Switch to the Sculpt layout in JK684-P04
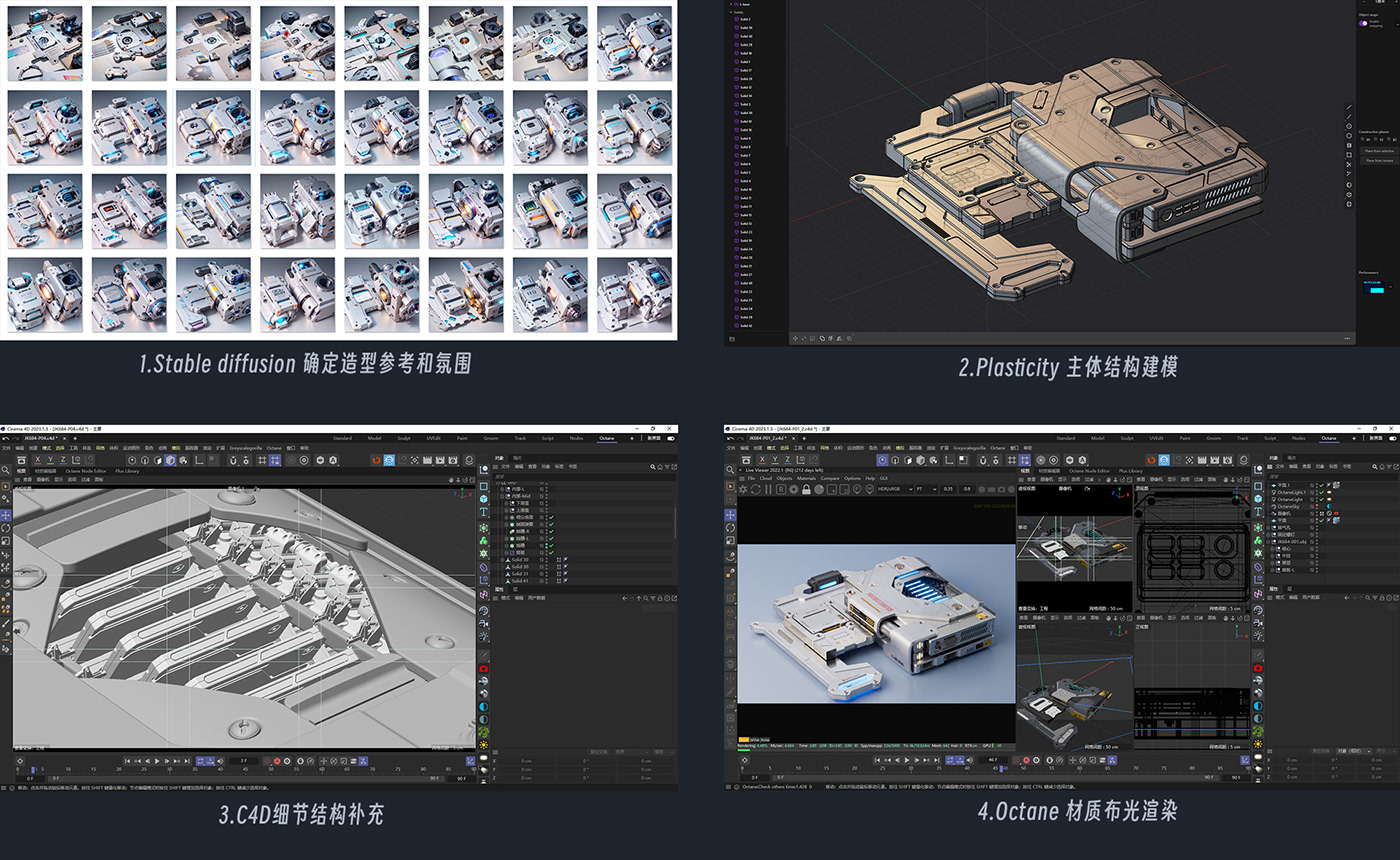 click(x=404, y=438)
